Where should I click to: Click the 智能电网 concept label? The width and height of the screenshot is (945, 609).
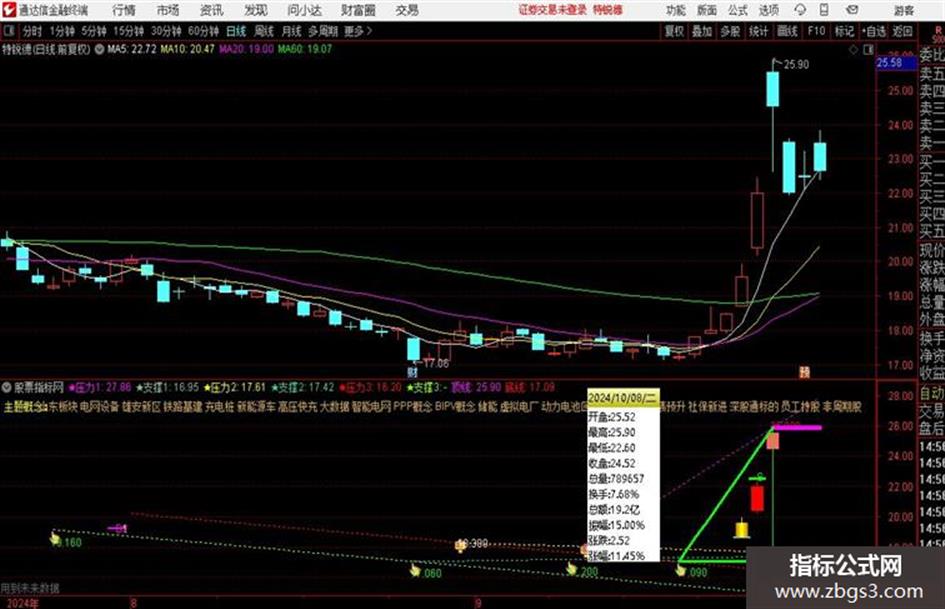pyautogui.click(x=371, y=407)
